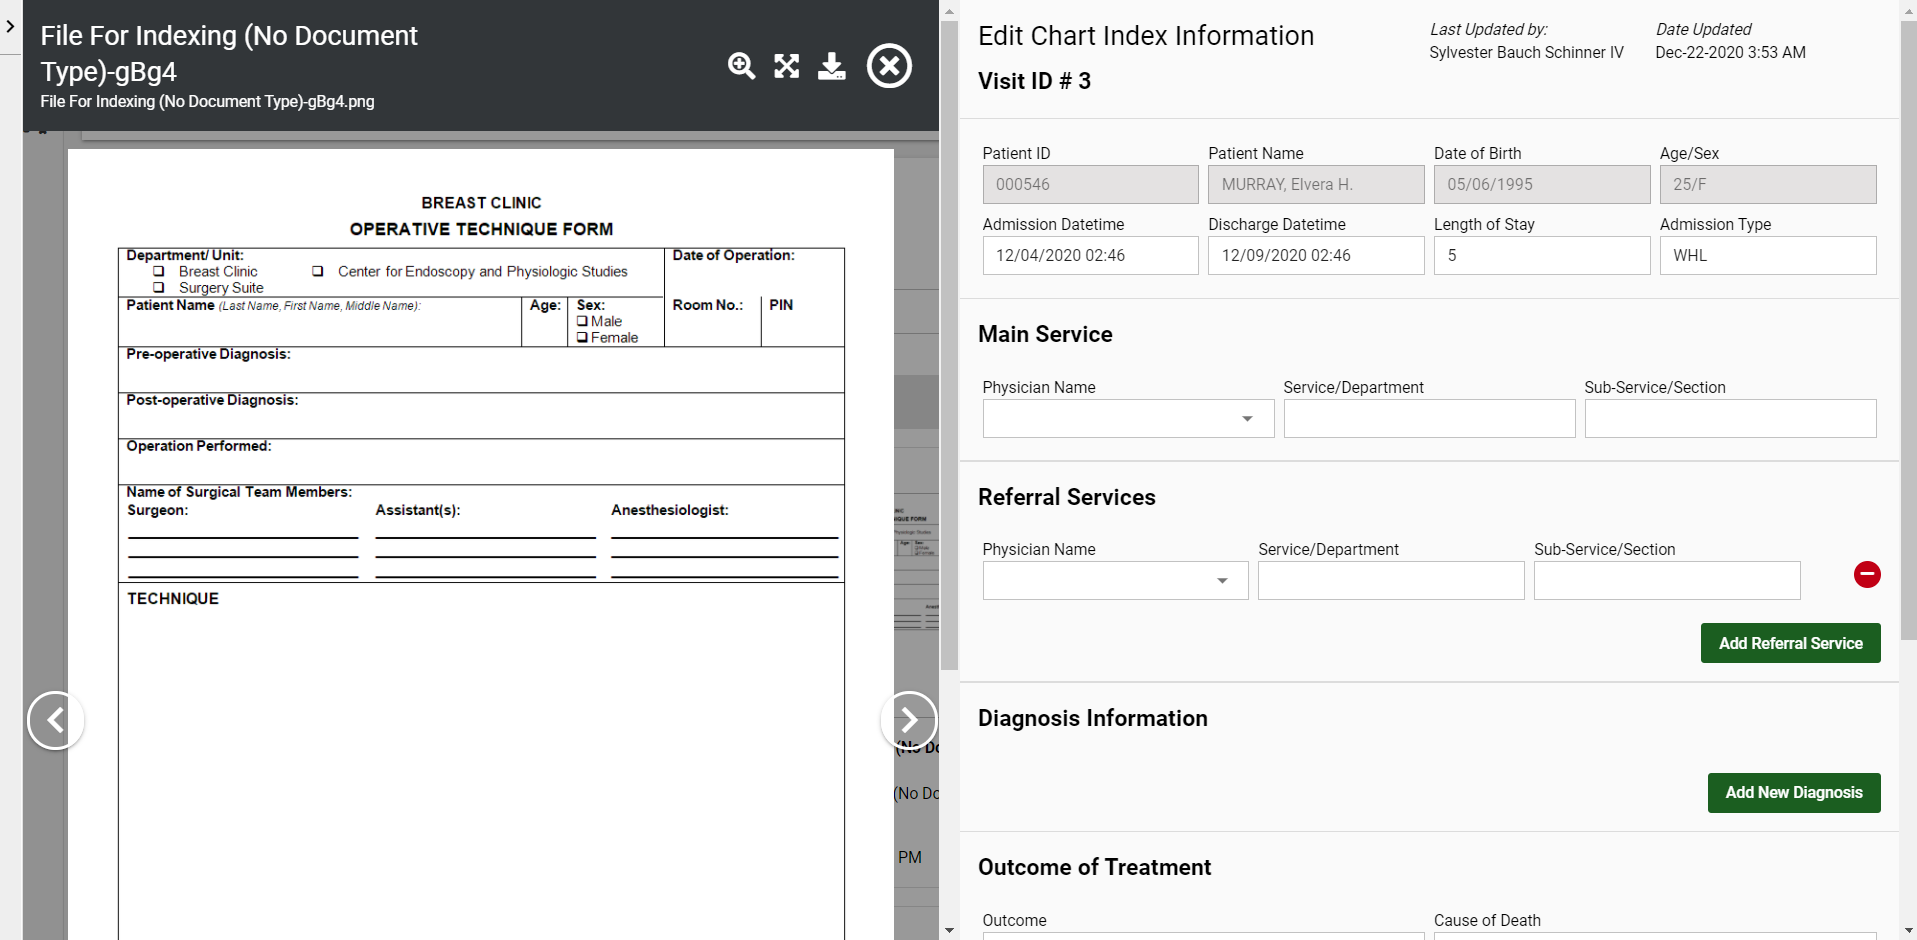This screenshot has height=940, width=1917.
Task: Select the file name ending in gBg4.png
Action: click(x=207, y=102)
